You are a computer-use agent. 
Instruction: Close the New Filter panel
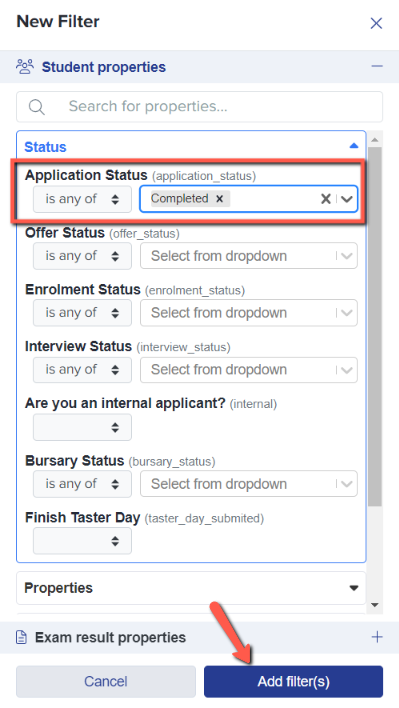(376, 23)
